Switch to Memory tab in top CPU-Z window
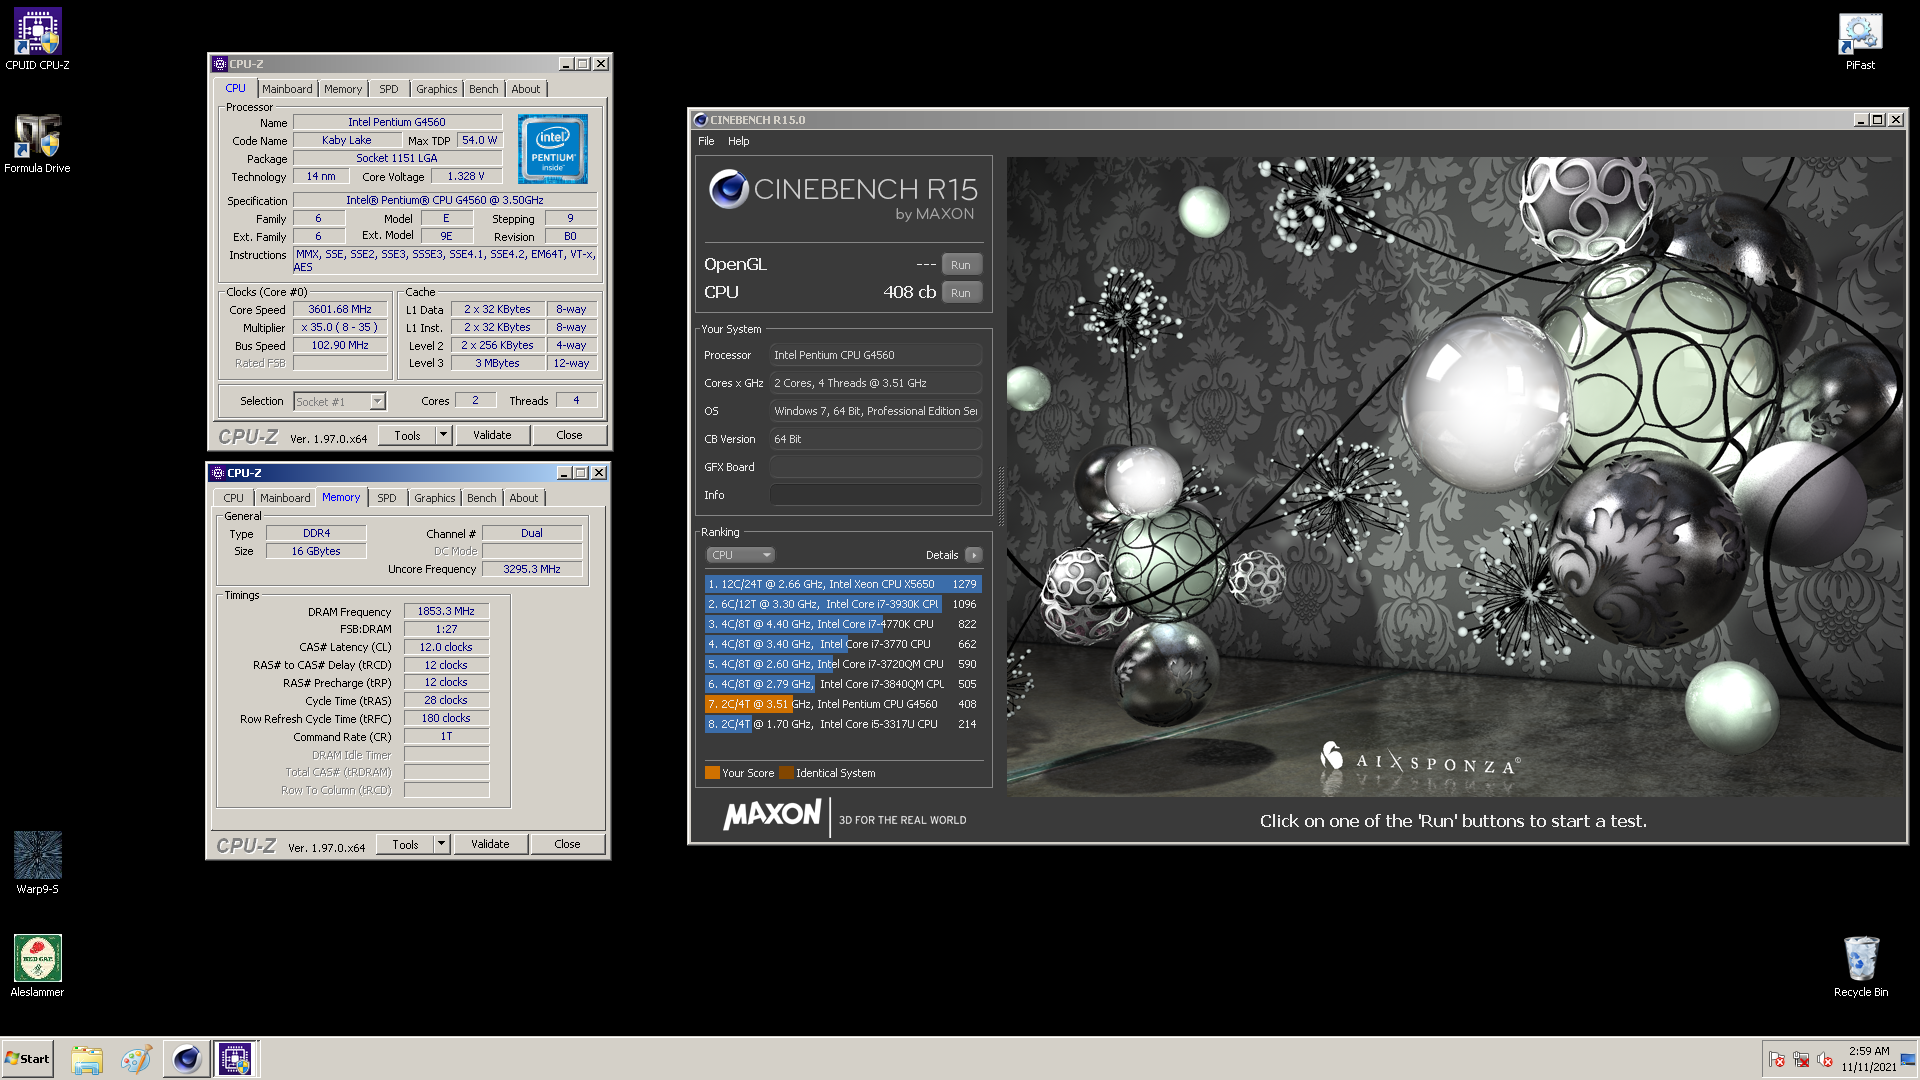The image size is (1920, 1080). tap(343, 89)
